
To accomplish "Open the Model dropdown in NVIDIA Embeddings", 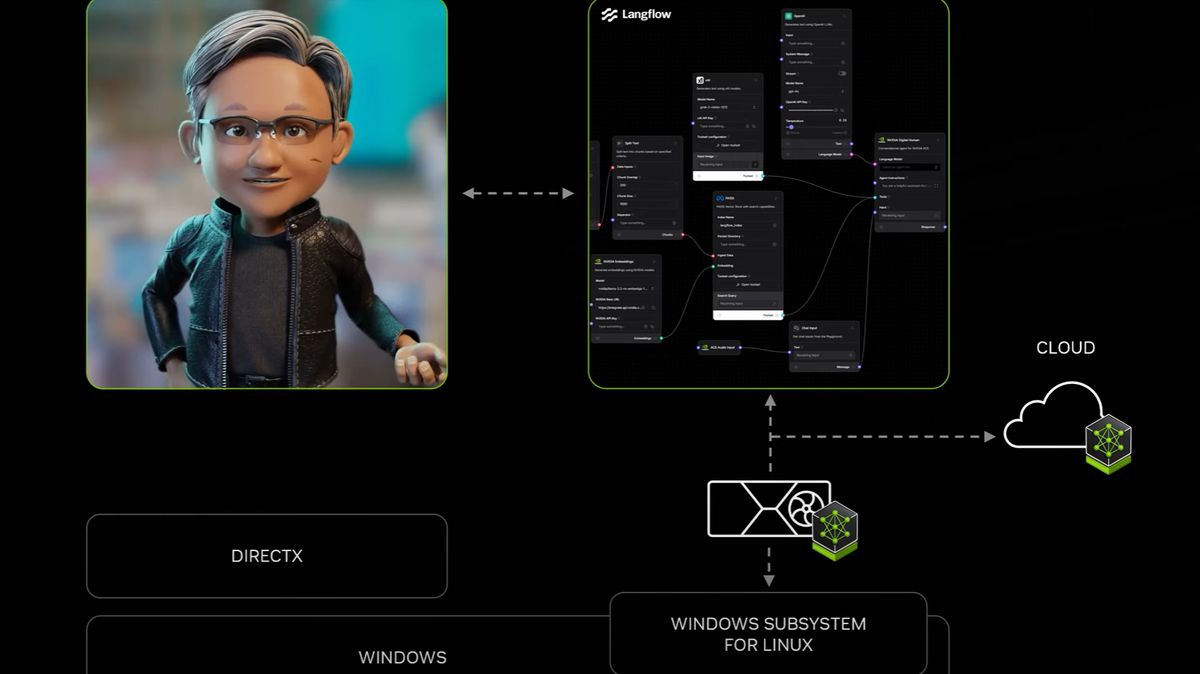I will pos(626,288).
